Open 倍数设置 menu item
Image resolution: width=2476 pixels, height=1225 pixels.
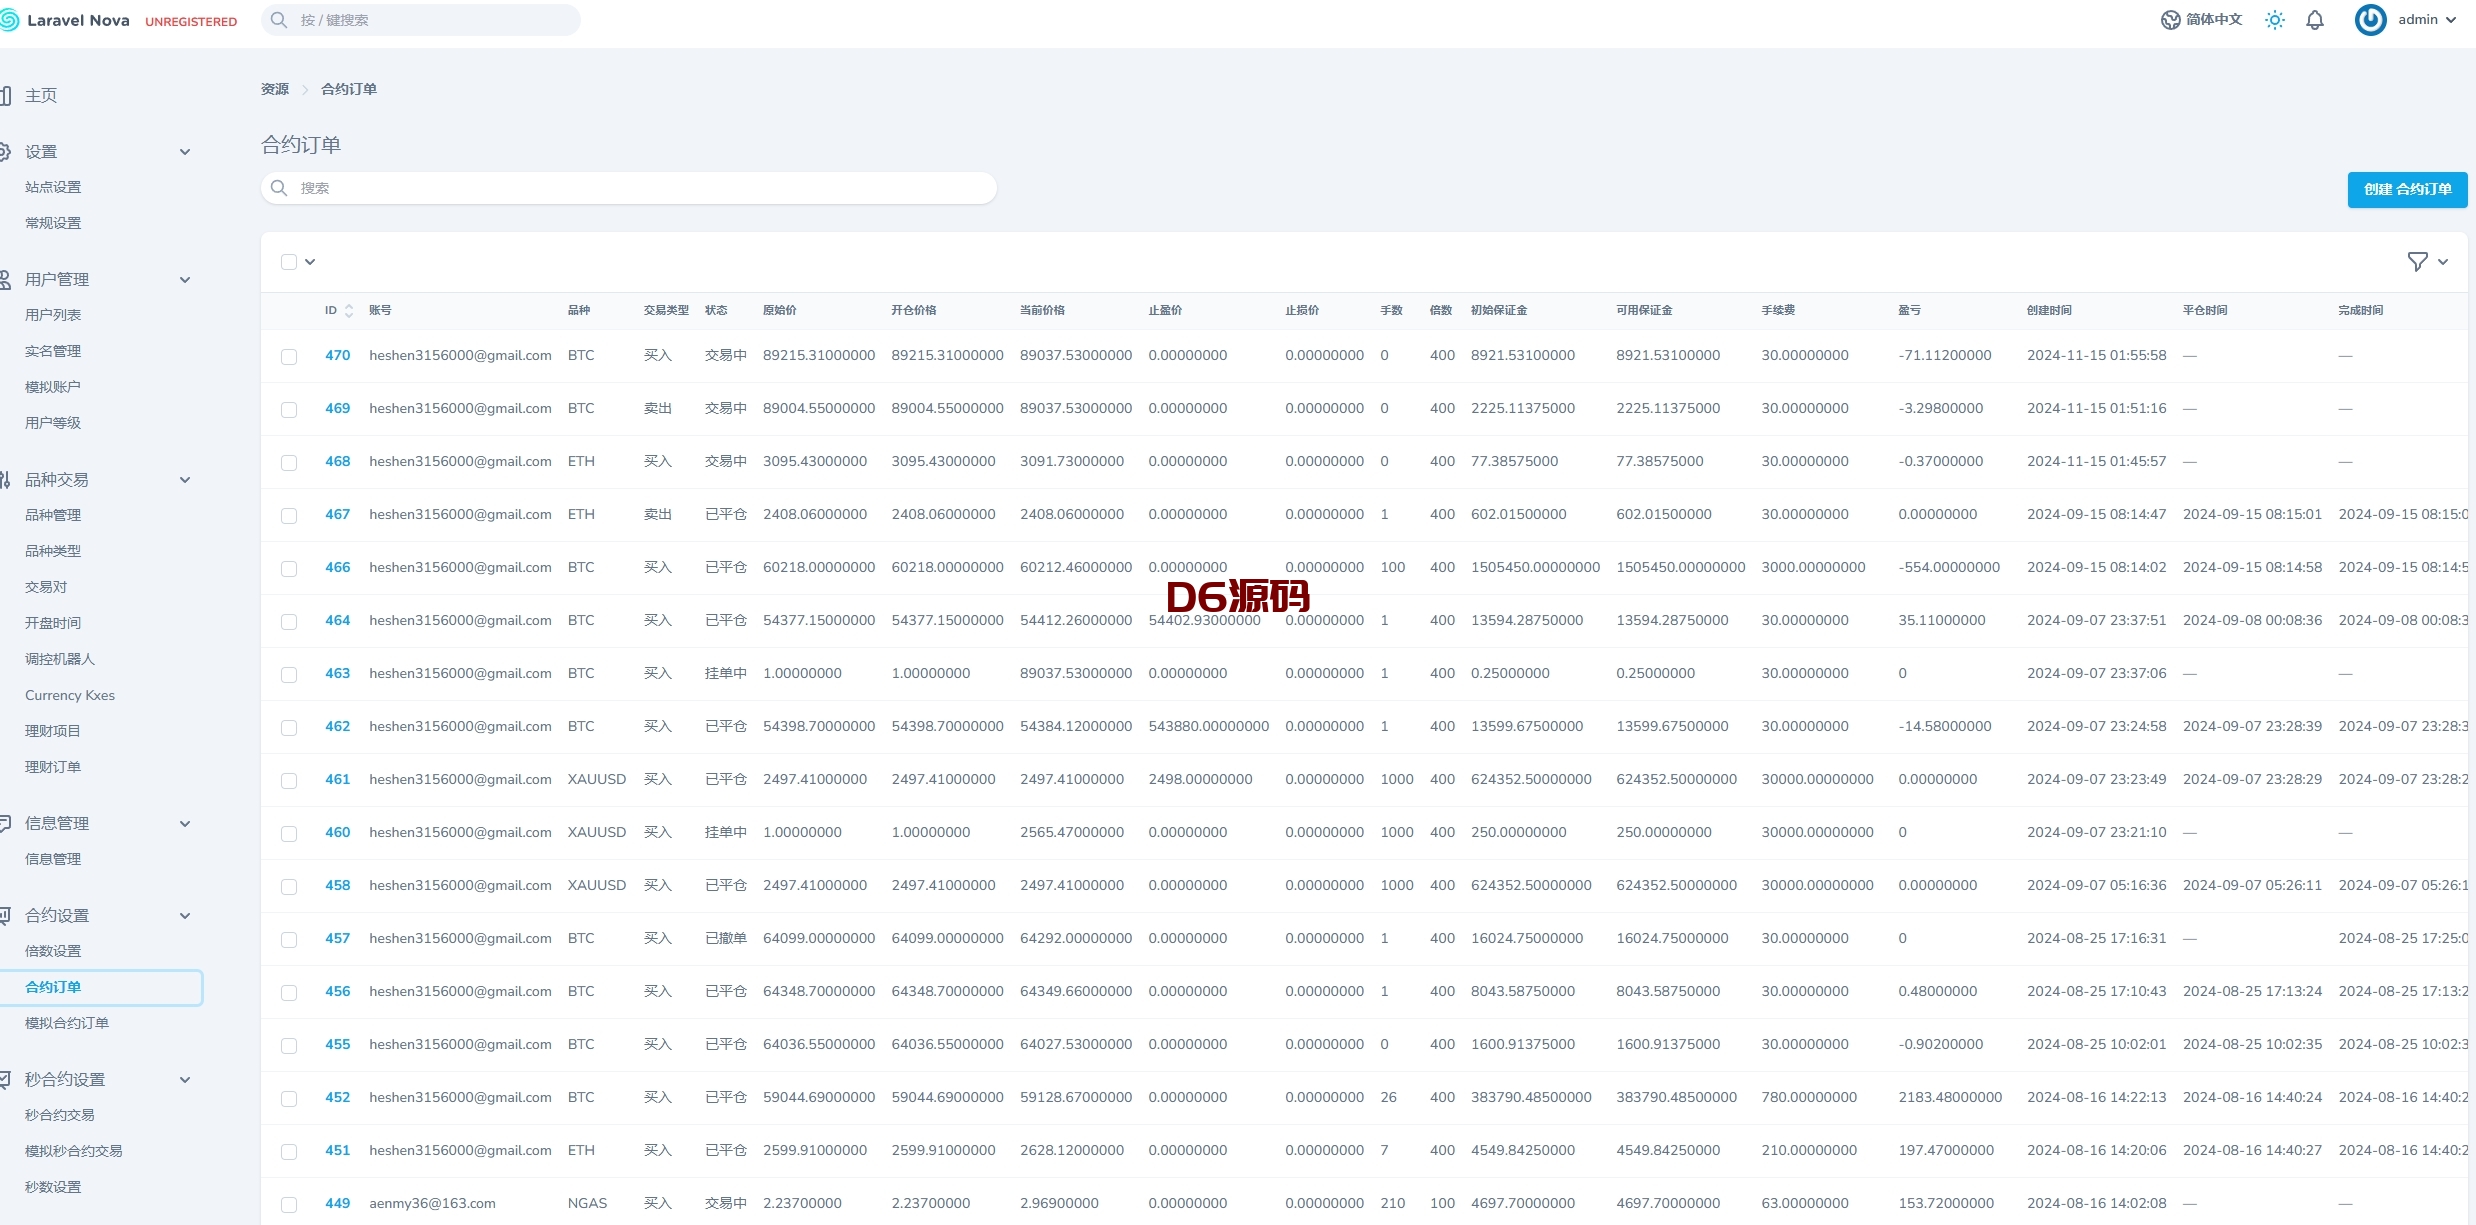click(53, 952)
